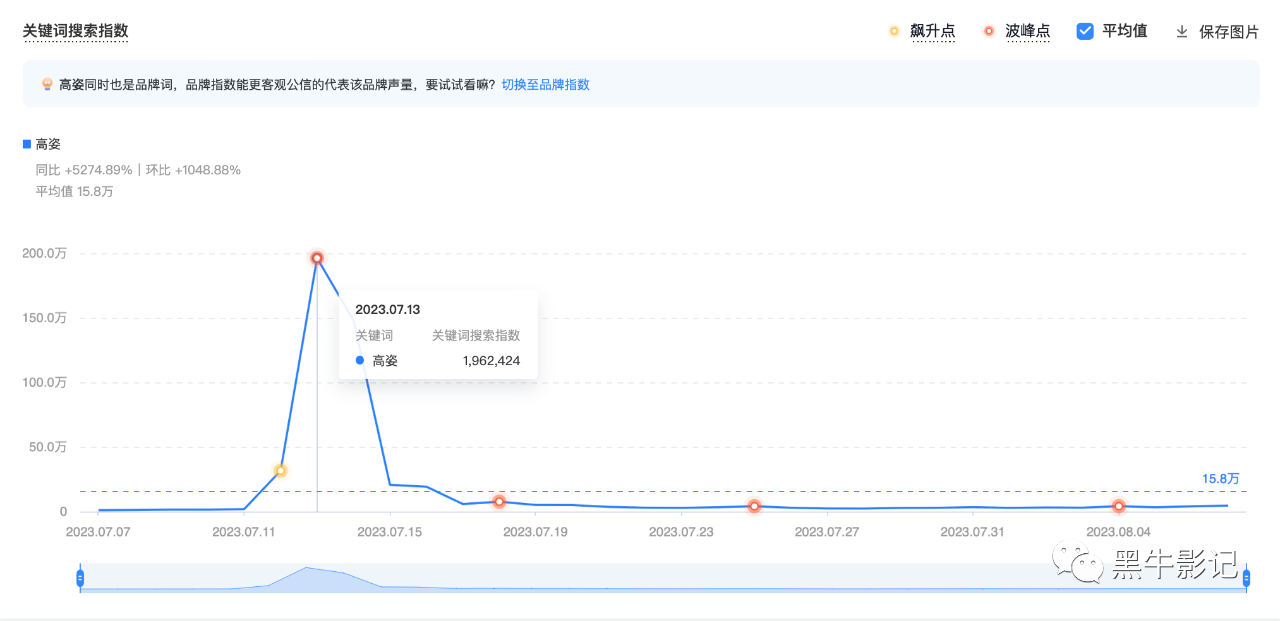Toggle the 飙升点 markers label
This screenshot has height=621, width=1280.
click(932, 31)
